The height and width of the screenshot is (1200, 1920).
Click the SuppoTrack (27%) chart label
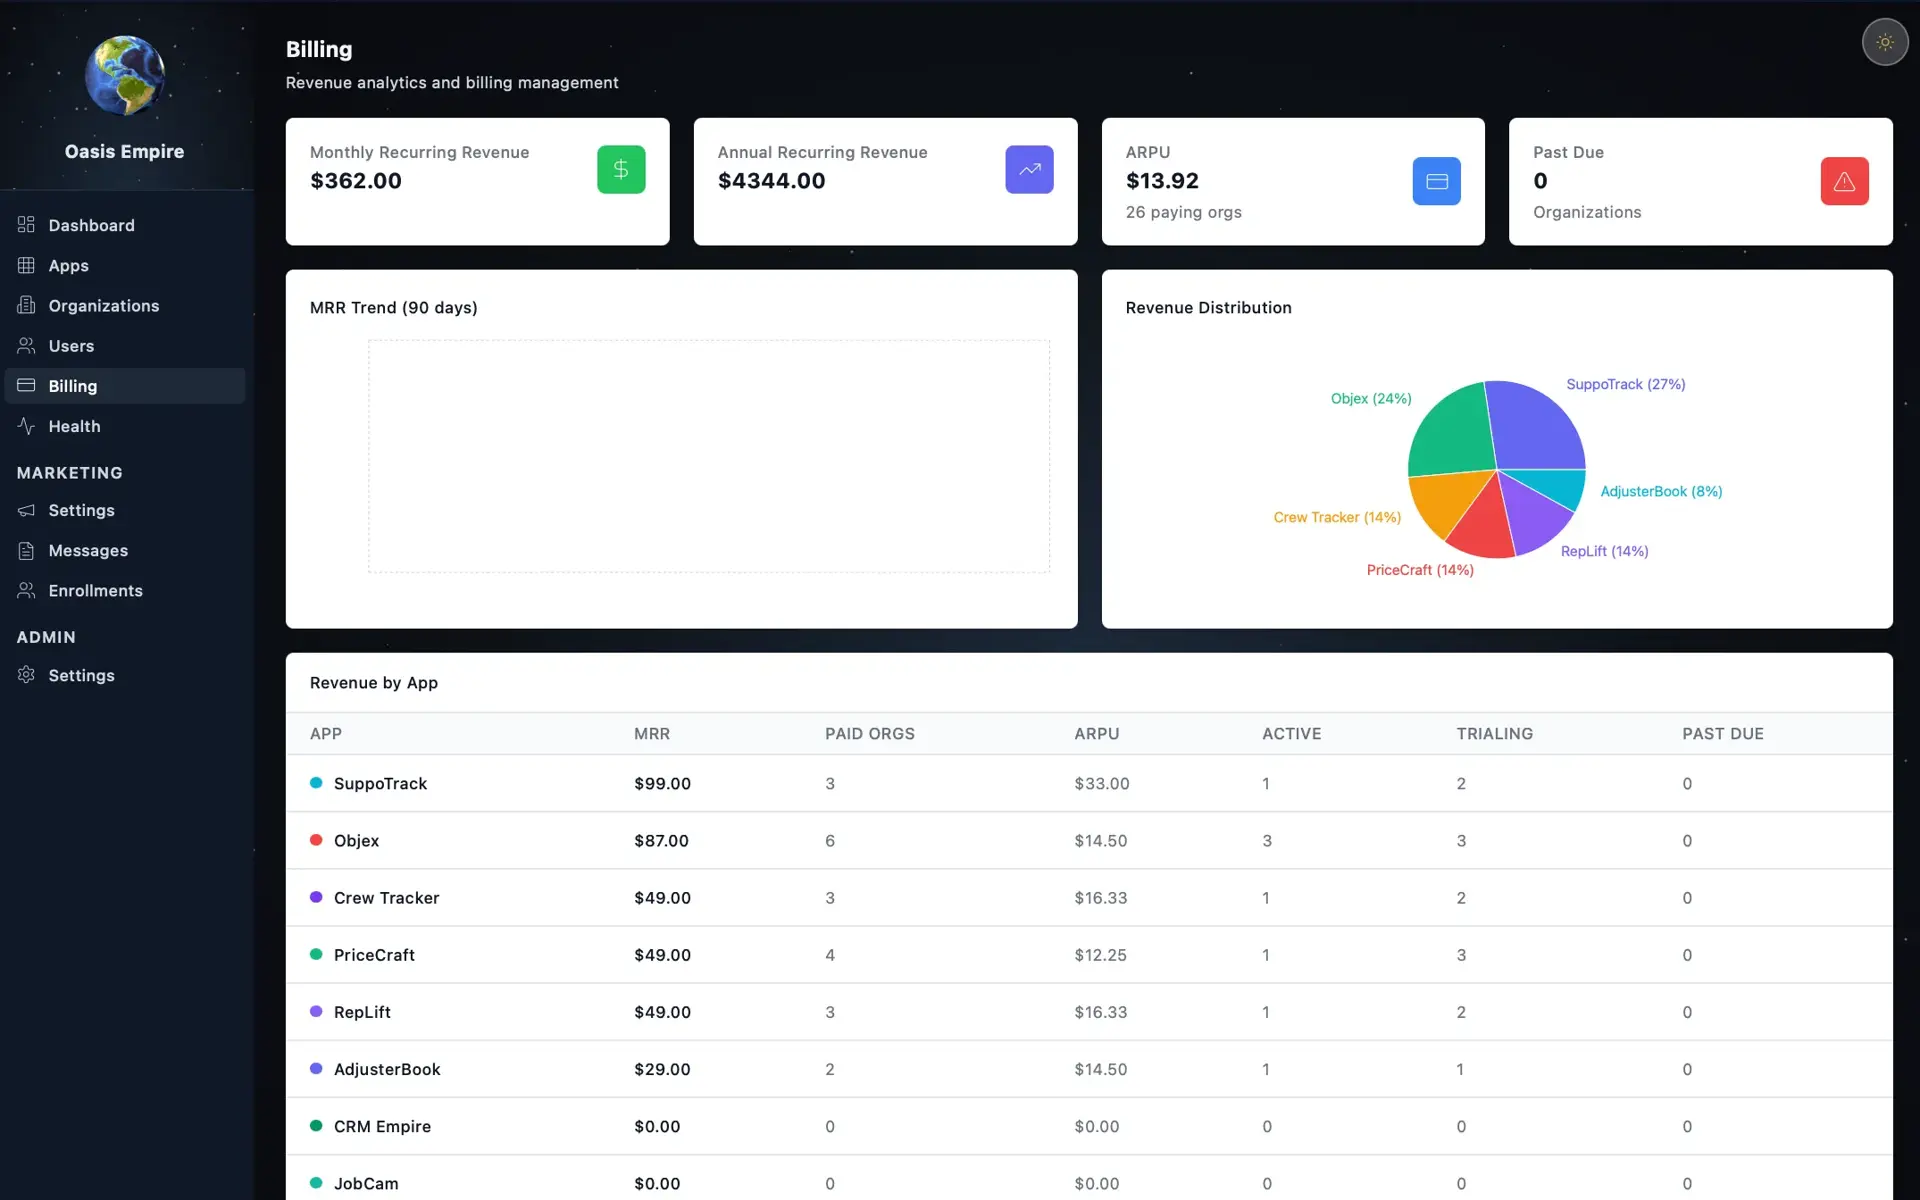click(x=1625, y=384)
